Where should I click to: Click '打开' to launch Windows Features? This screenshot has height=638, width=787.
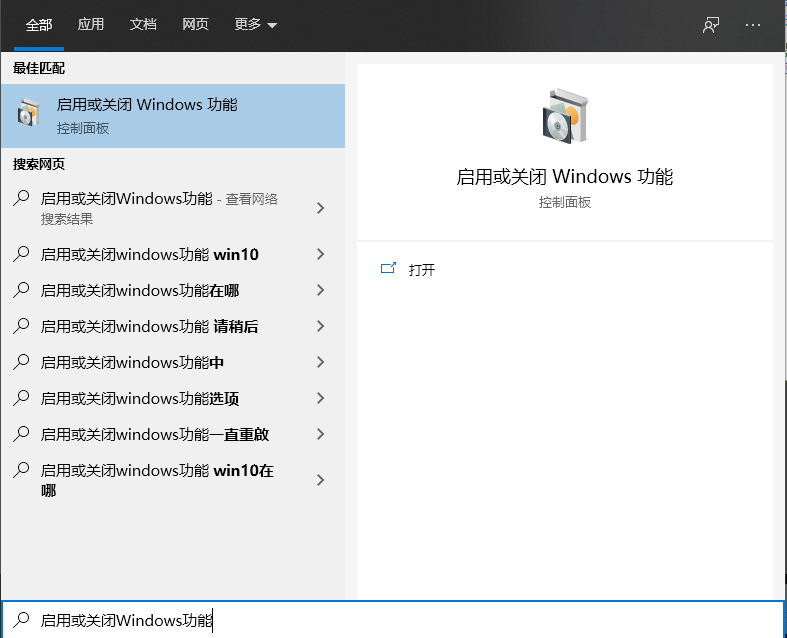click(x=422, y=270)
